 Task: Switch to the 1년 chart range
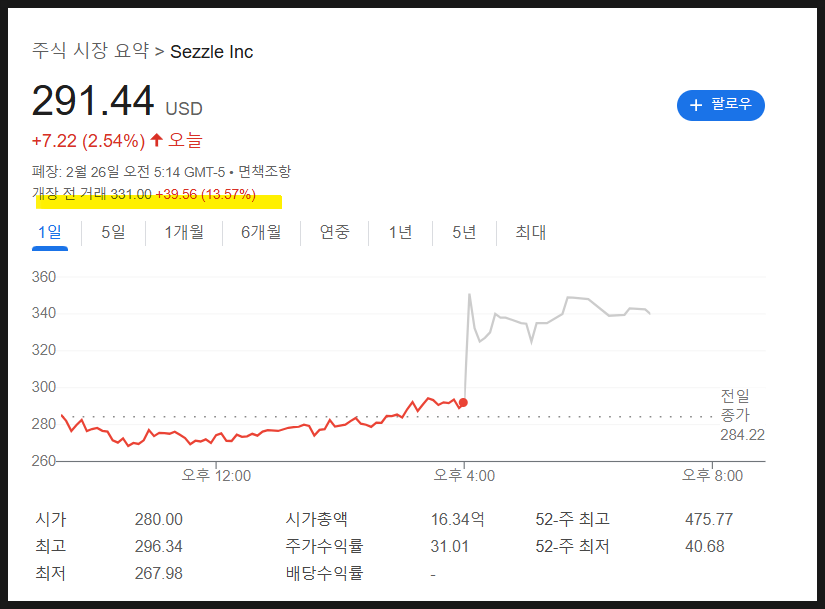coord(400,232)
